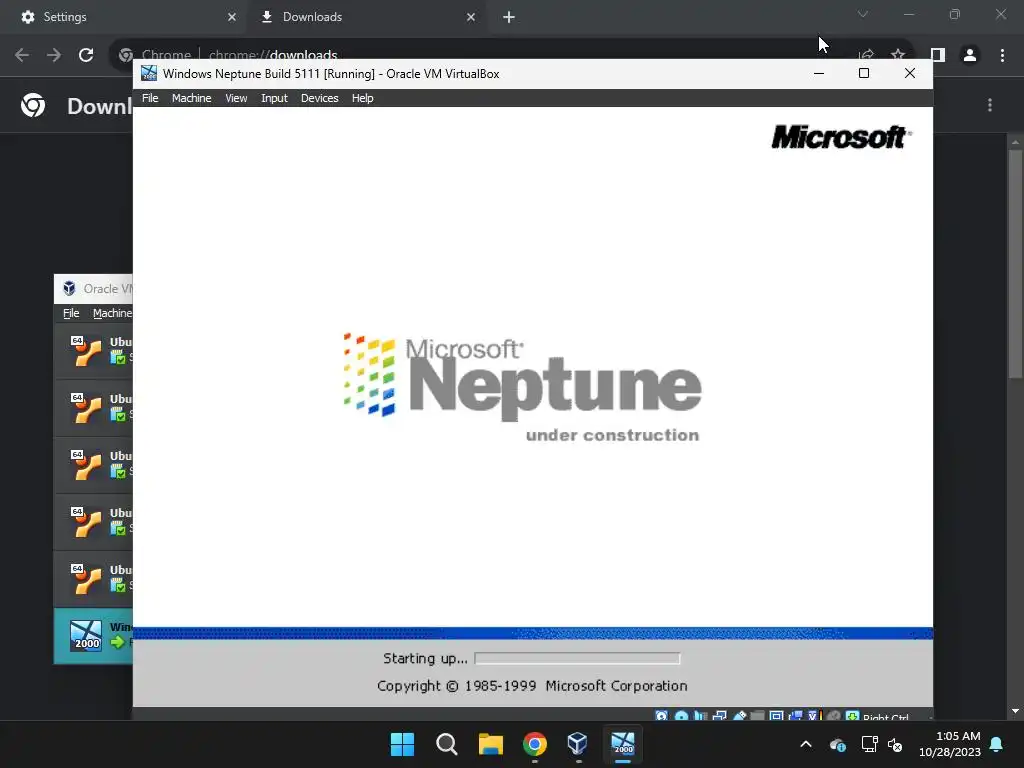This screenshot has width=1024, height=768.
Task: Switch to the Neptune VM taskbar icon
Action: pos(622,744)
